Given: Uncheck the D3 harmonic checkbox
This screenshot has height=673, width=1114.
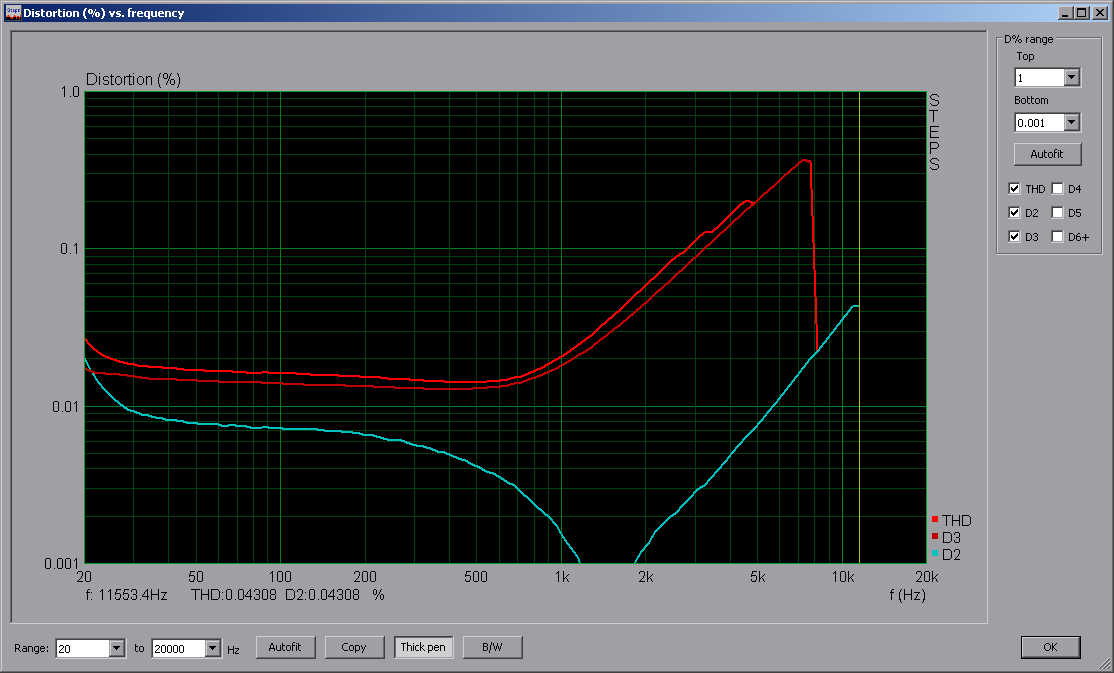Looking at the screenshot, I should pos(1015,237).
